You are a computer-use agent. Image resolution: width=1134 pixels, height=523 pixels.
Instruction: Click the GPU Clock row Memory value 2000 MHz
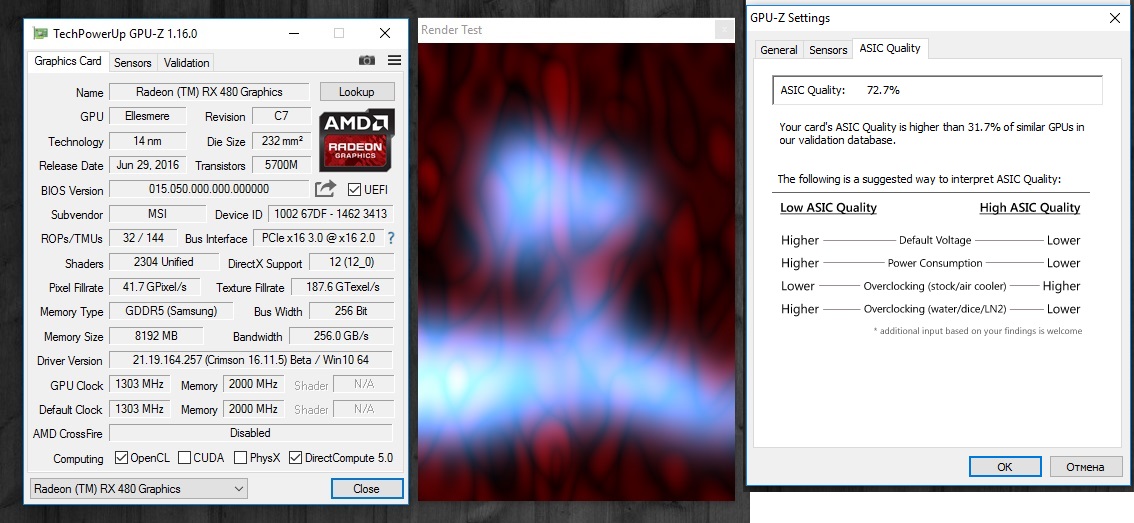pyautogui.click(x=253, y=384)
